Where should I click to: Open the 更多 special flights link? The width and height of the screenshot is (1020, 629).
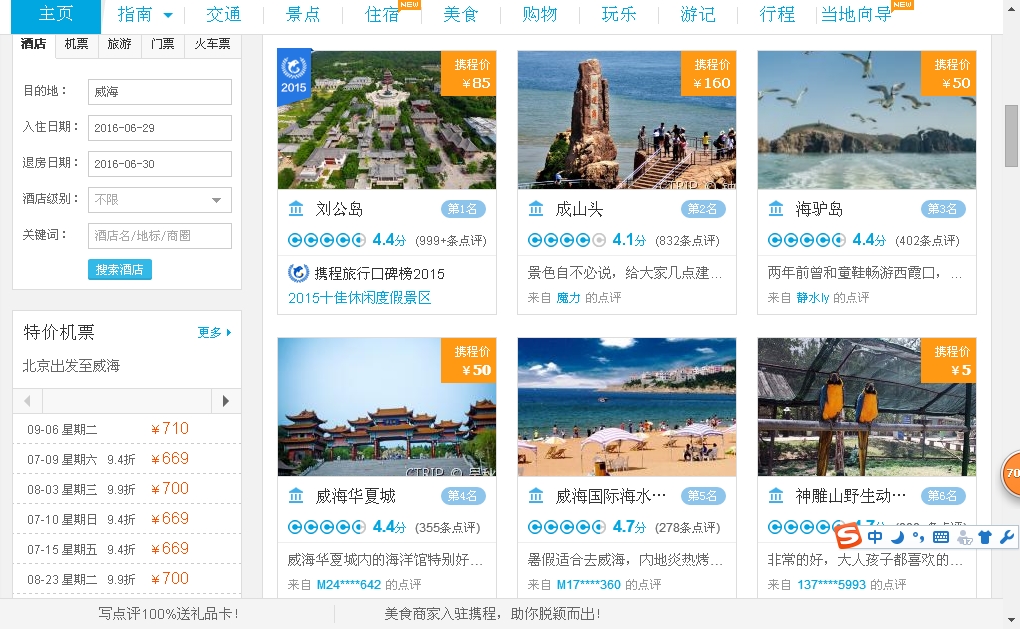point(214,333)
